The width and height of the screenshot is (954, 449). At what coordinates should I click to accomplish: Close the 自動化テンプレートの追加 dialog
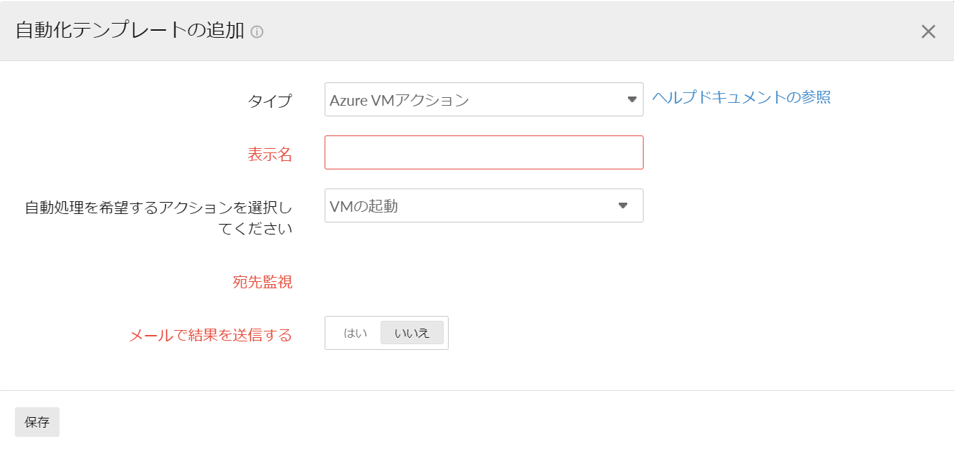click(x=928, y=31)
